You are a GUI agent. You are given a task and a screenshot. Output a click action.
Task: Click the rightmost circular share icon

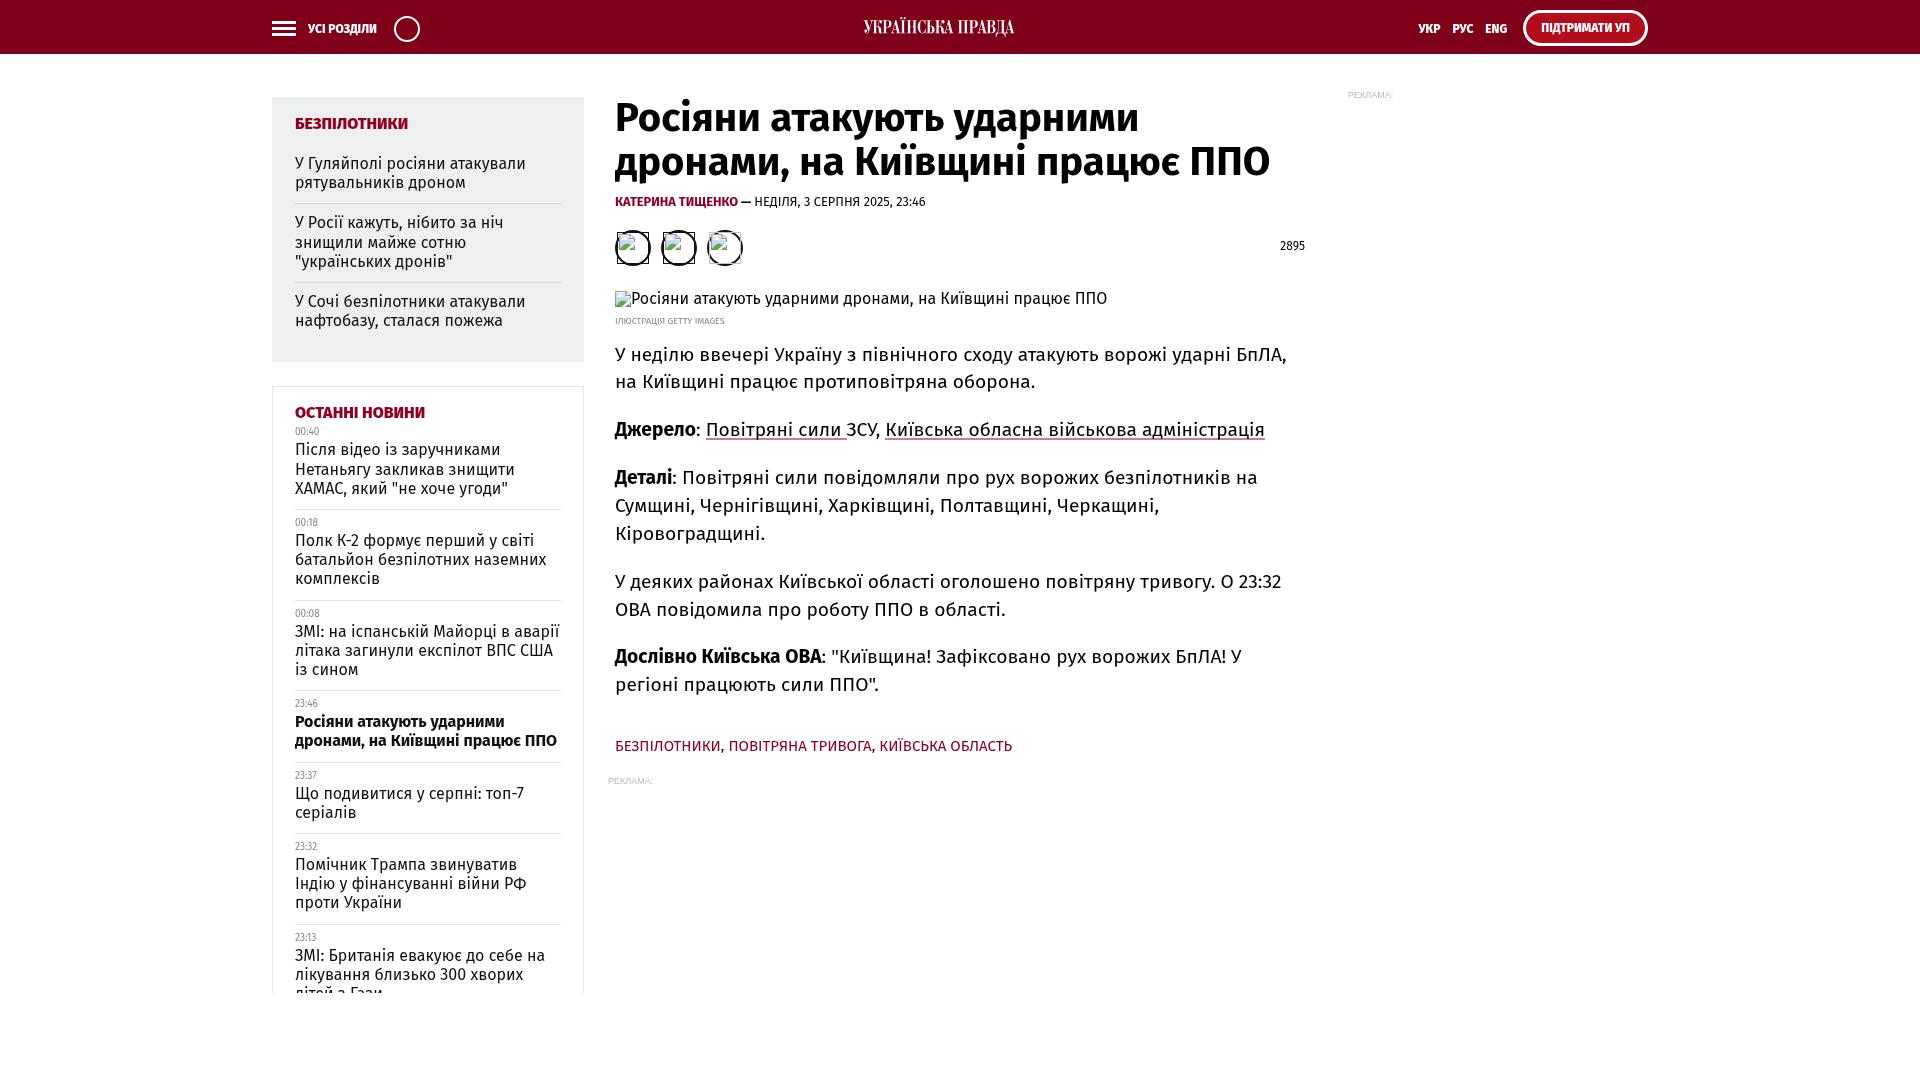pyautogui.click(x=724, y=248)
